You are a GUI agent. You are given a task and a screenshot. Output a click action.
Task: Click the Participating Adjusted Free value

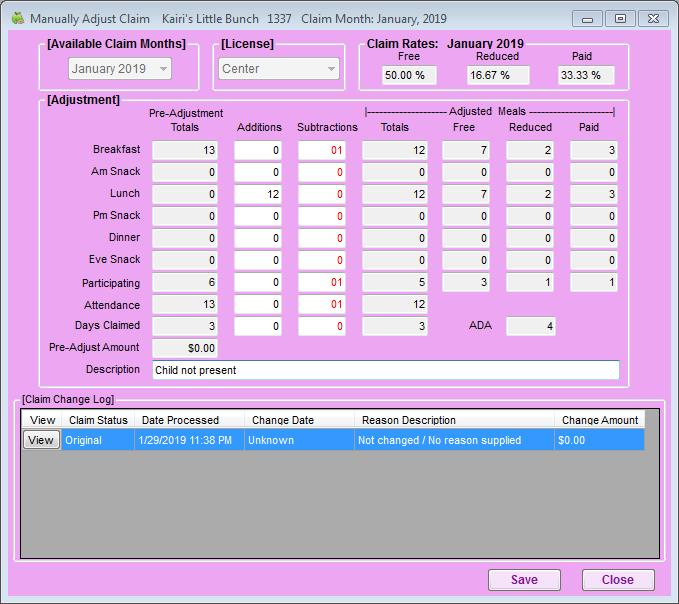[466, 282]
